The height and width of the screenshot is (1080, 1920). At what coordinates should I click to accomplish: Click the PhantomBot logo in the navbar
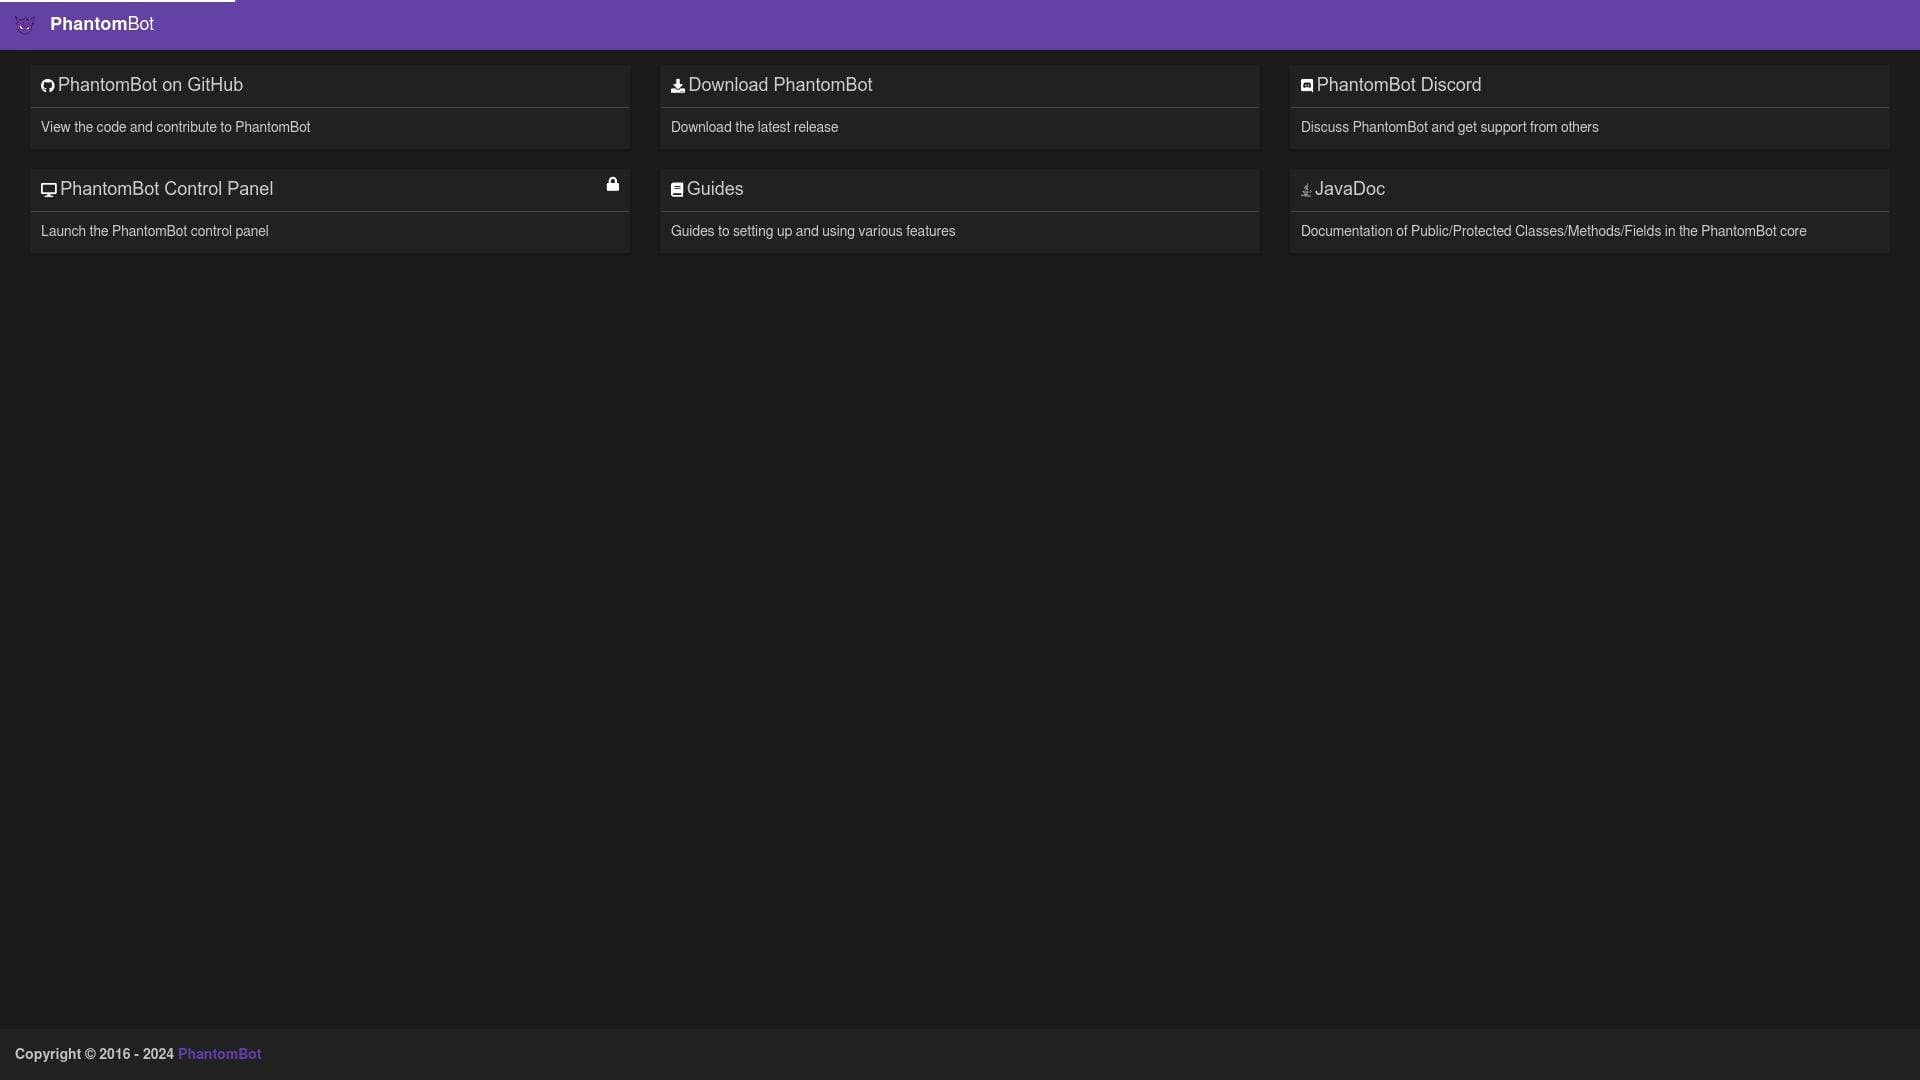[x=25, y=24]
